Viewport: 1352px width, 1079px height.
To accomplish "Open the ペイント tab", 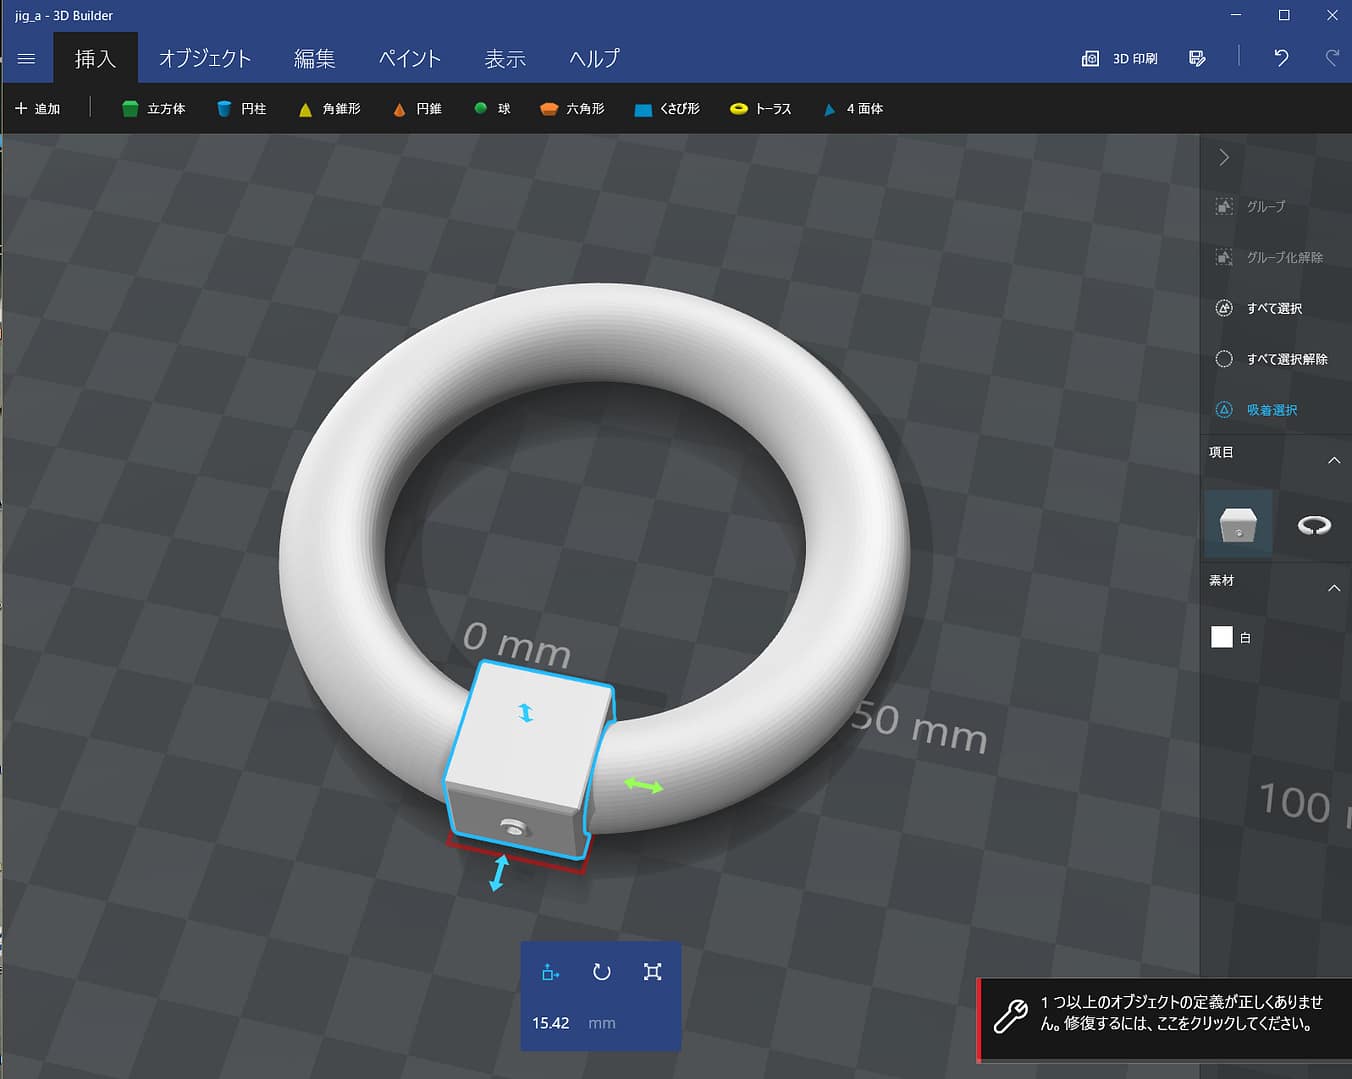I will click(409, 59).
